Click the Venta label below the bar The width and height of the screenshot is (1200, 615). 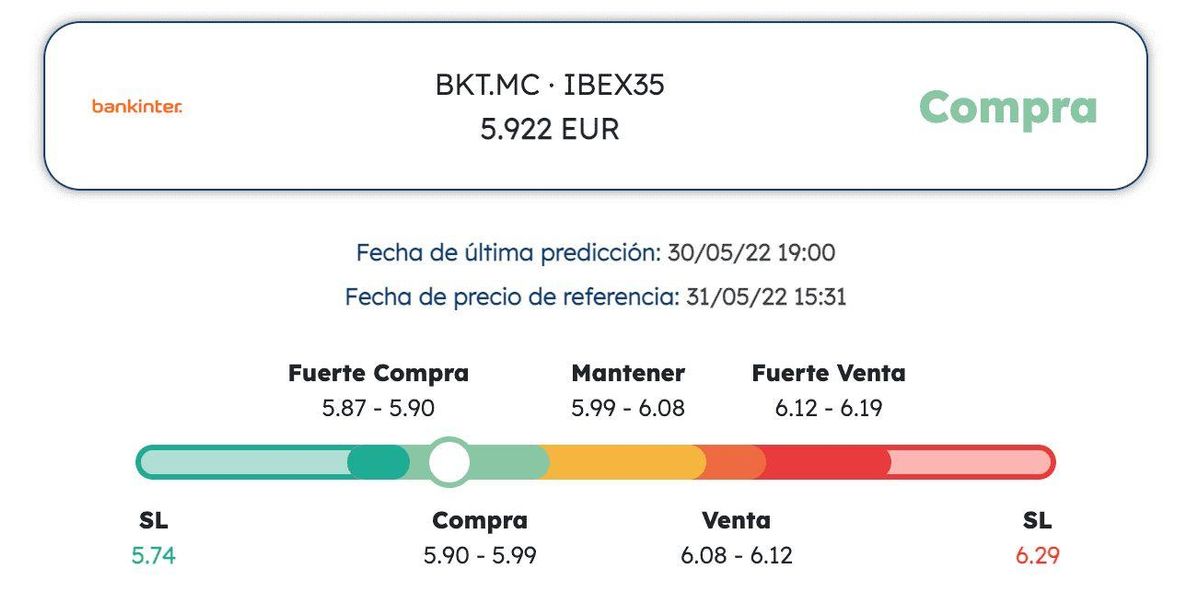736,521
